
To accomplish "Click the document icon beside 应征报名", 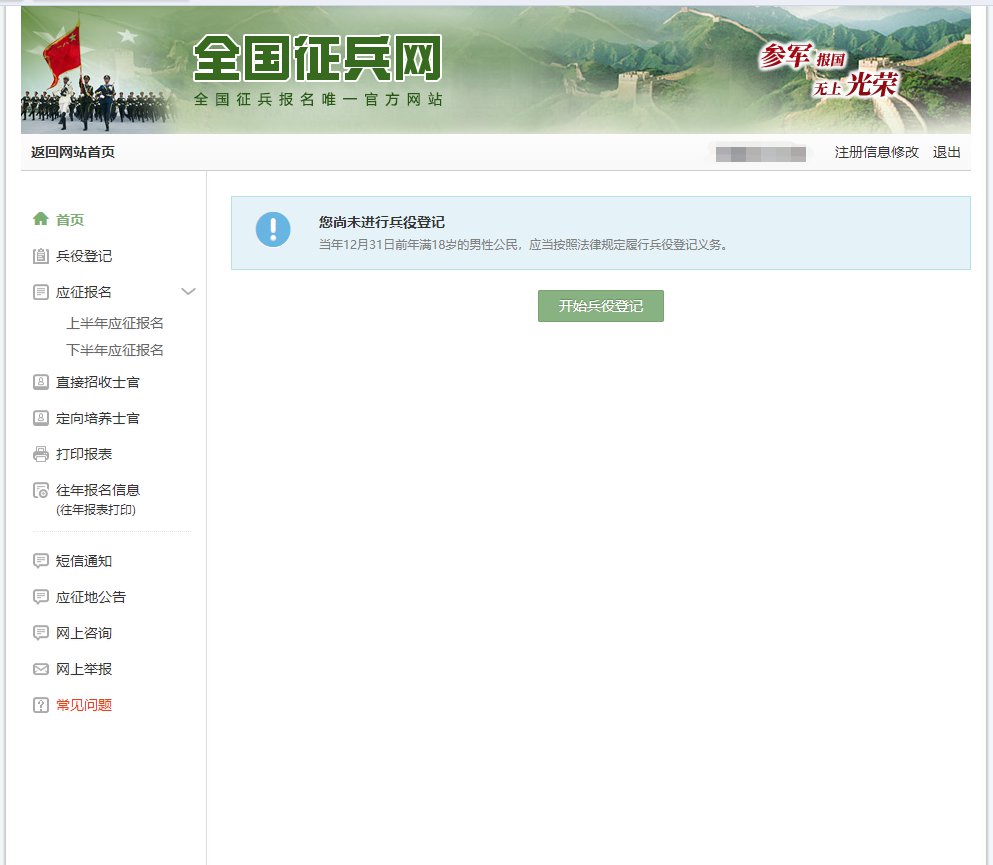I will pyautogui.click(x=41, y=292).
